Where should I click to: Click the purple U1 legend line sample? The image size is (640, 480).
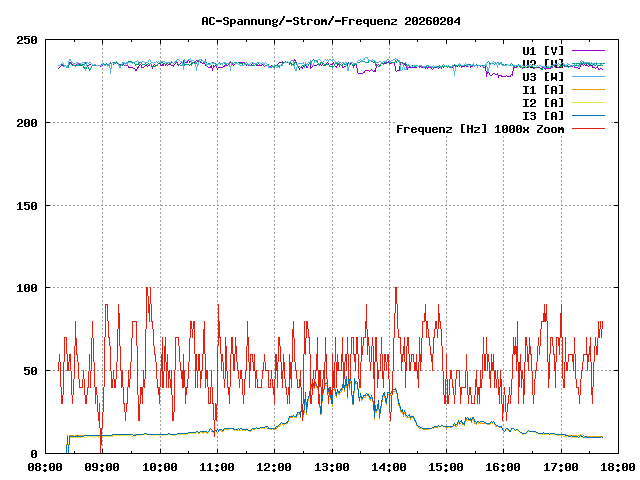point(589,50)
